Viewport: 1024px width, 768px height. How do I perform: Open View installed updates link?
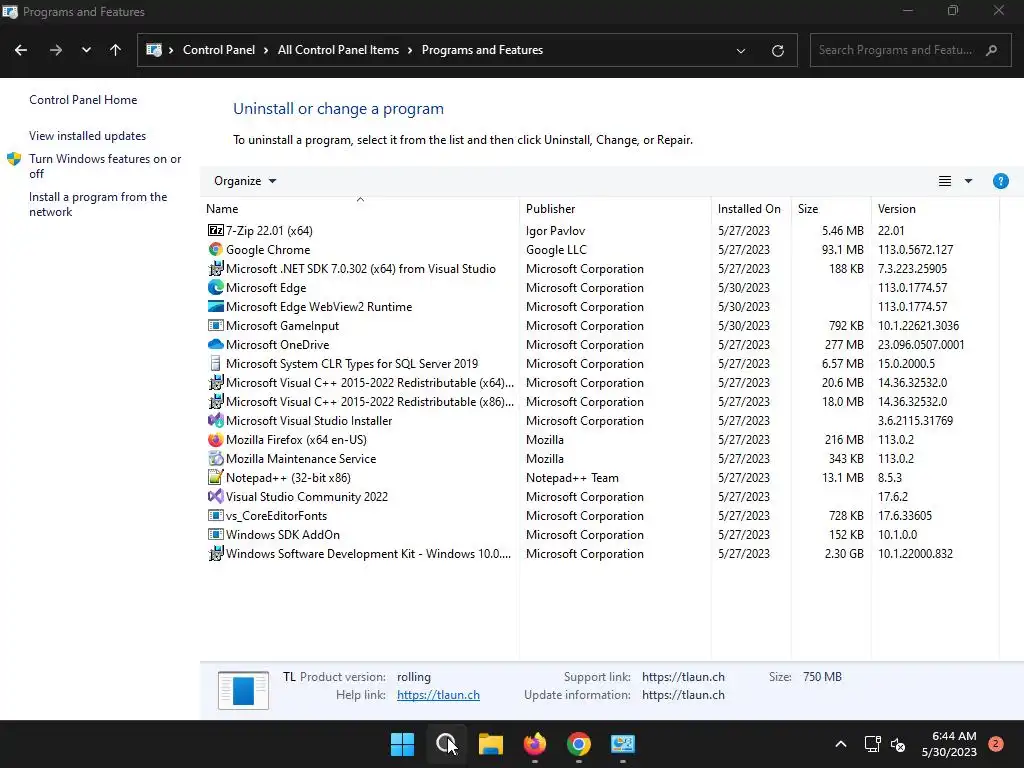pos(88,136)
